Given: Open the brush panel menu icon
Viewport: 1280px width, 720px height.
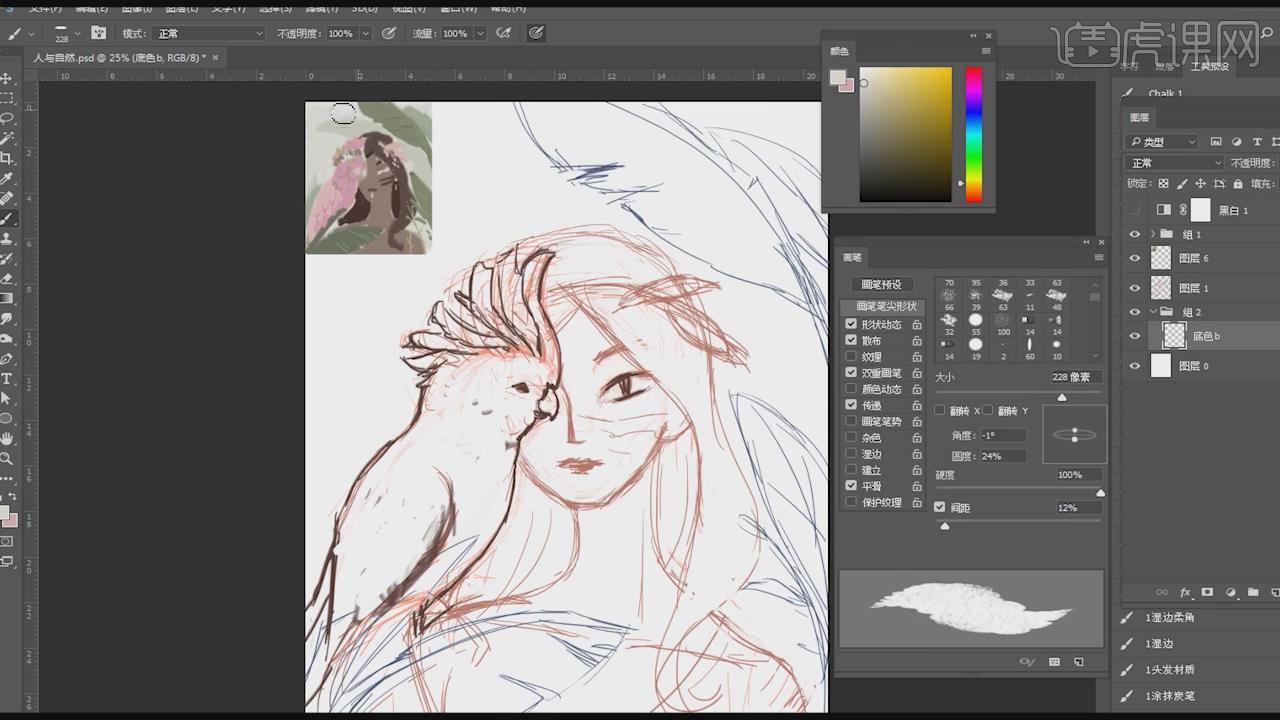Looking at the screenshot, I should 1098,257.
